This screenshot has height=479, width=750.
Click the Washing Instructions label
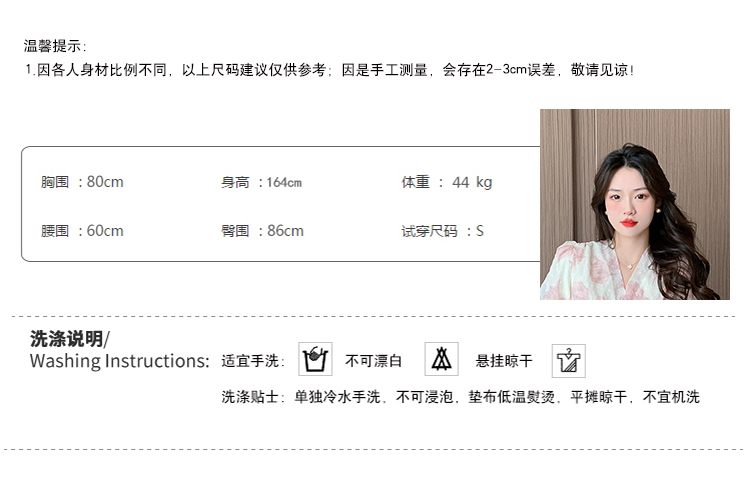pos(120,361)
